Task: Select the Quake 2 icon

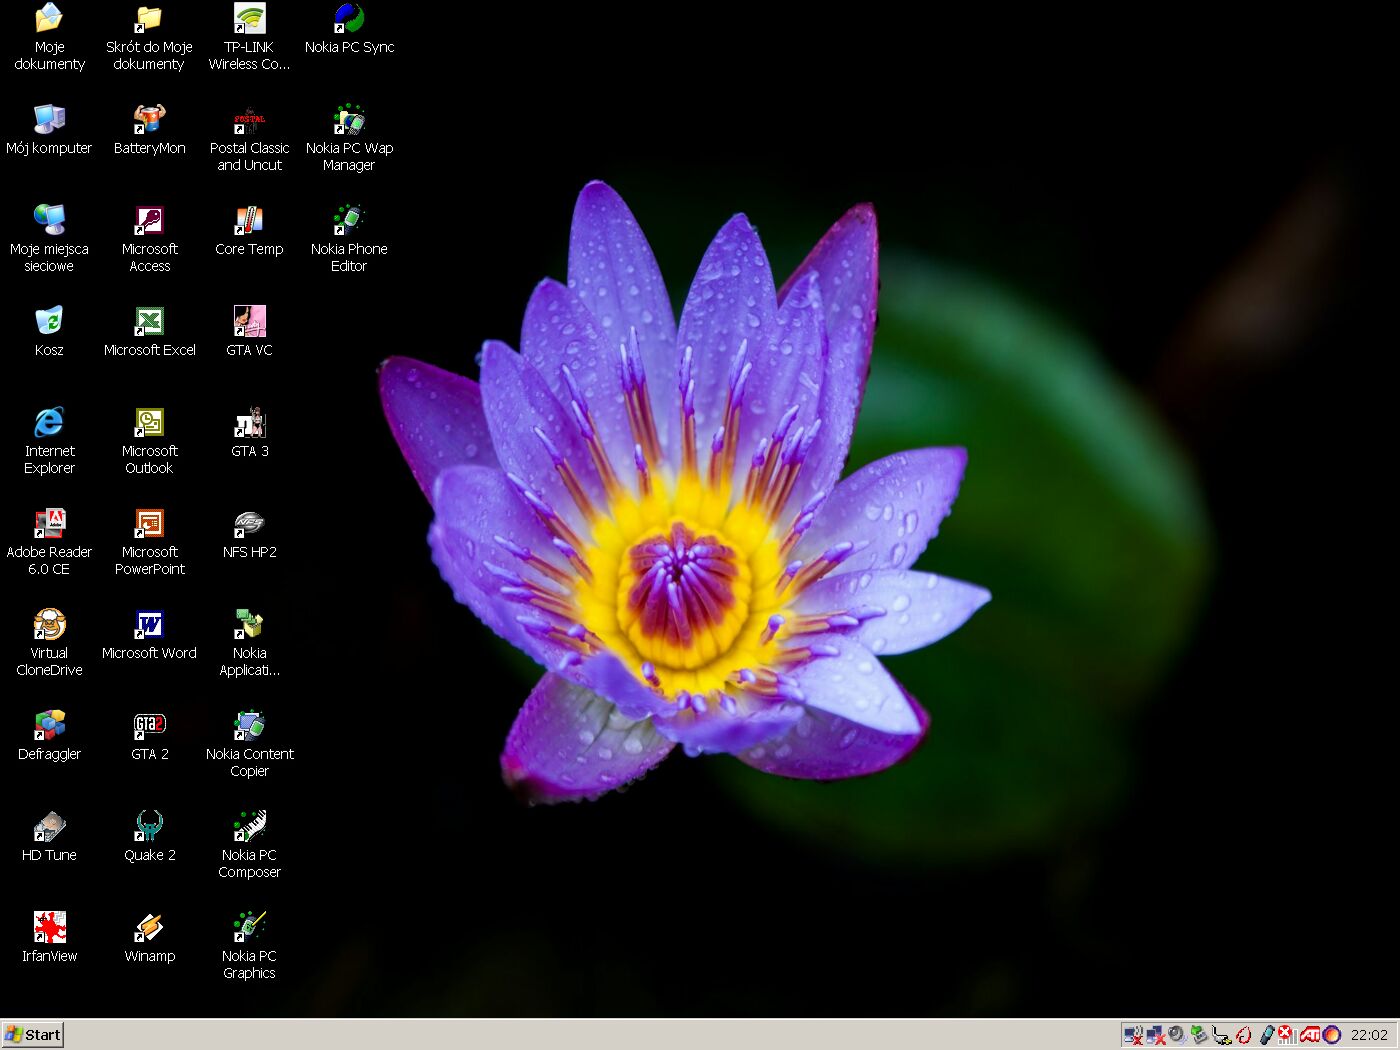Action: point(149,826)
